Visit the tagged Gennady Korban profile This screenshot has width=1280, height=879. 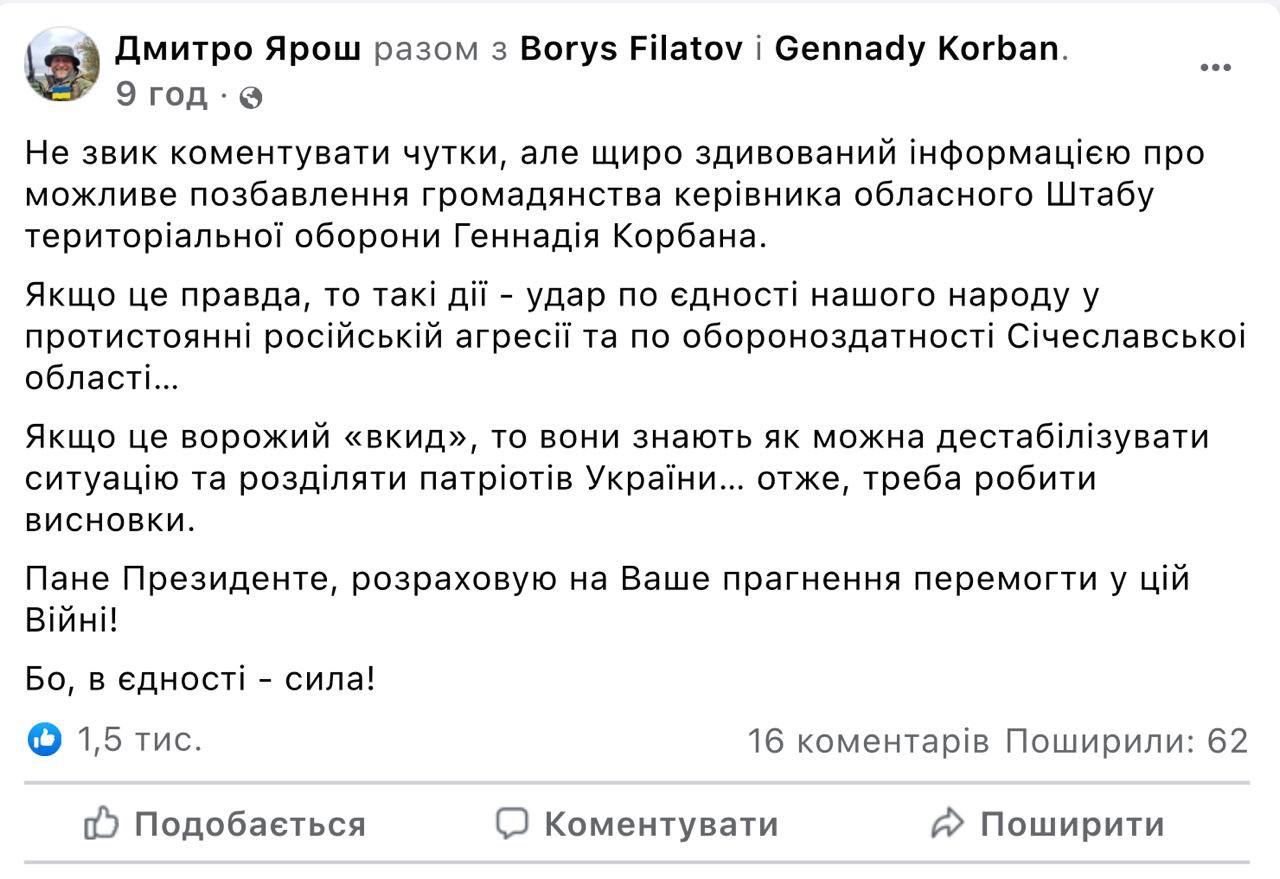(917, 49)
